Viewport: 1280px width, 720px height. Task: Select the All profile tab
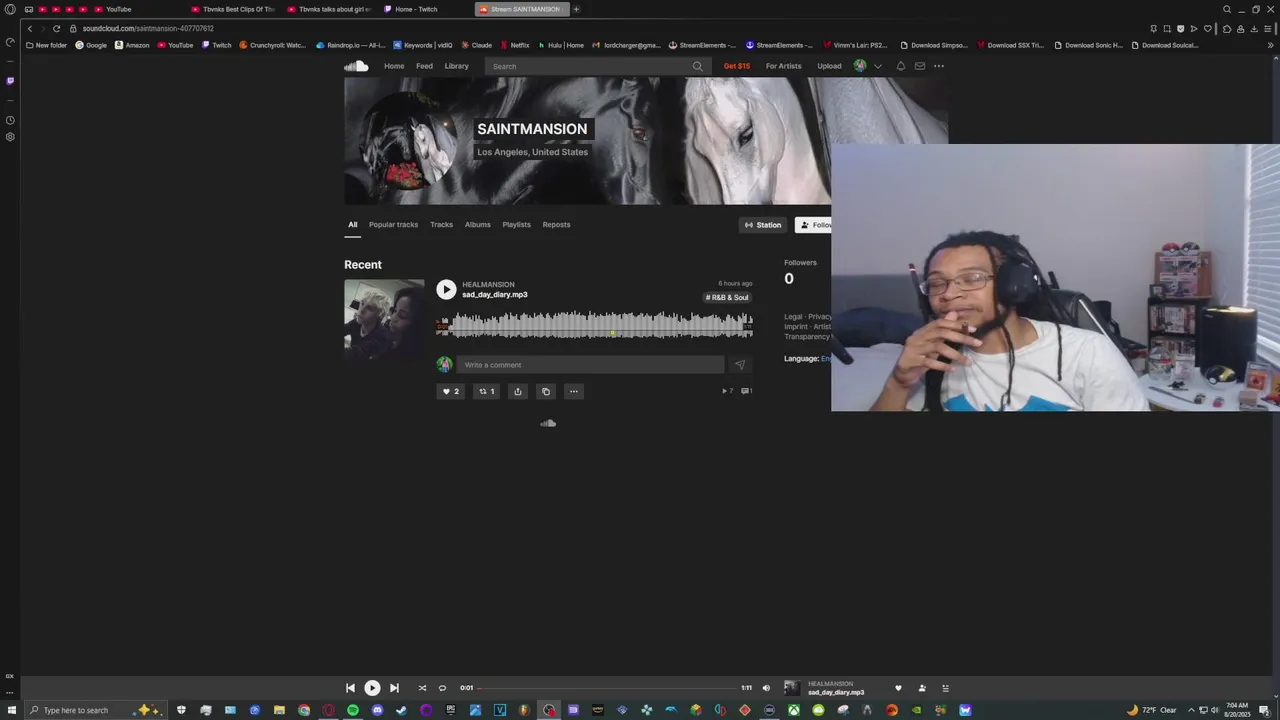(x=352, y=224)
